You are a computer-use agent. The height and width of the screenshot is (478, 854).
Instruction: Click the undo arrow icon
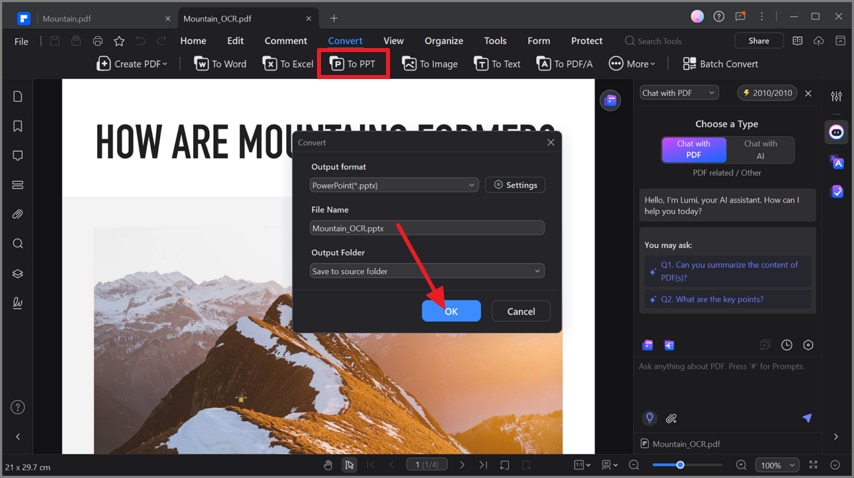point(141,41)
